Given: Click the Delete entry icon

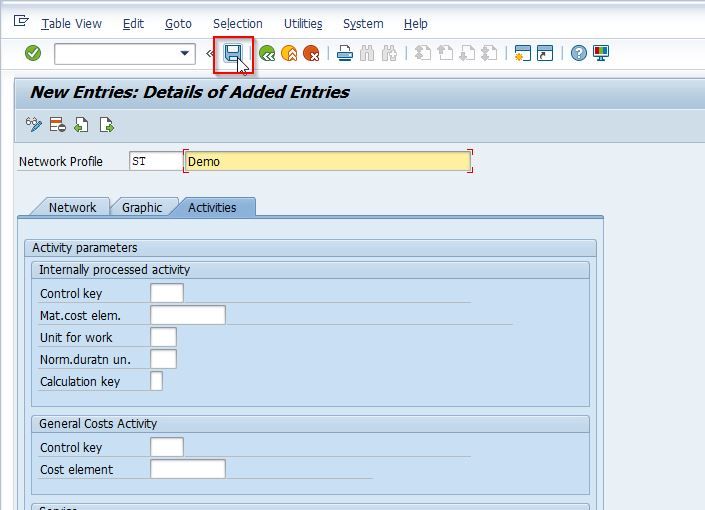Looking at the screenshot, I should pyautogui.click(x=58, y=125).
